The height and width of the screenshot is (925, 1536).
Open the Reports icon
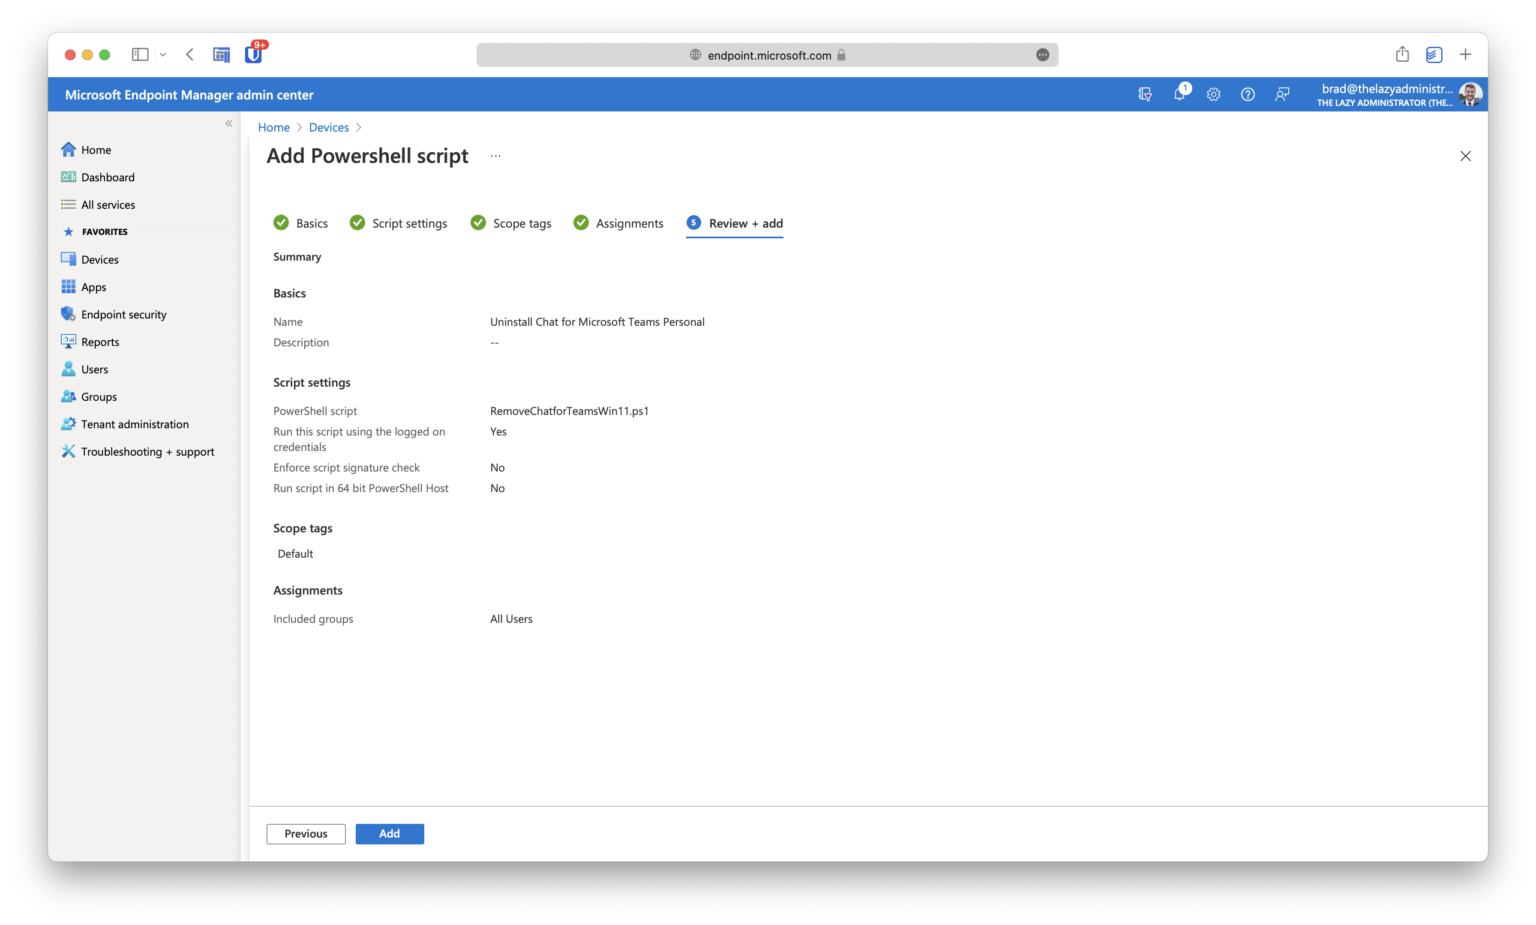pyautogui.click(x=68, y=342)
